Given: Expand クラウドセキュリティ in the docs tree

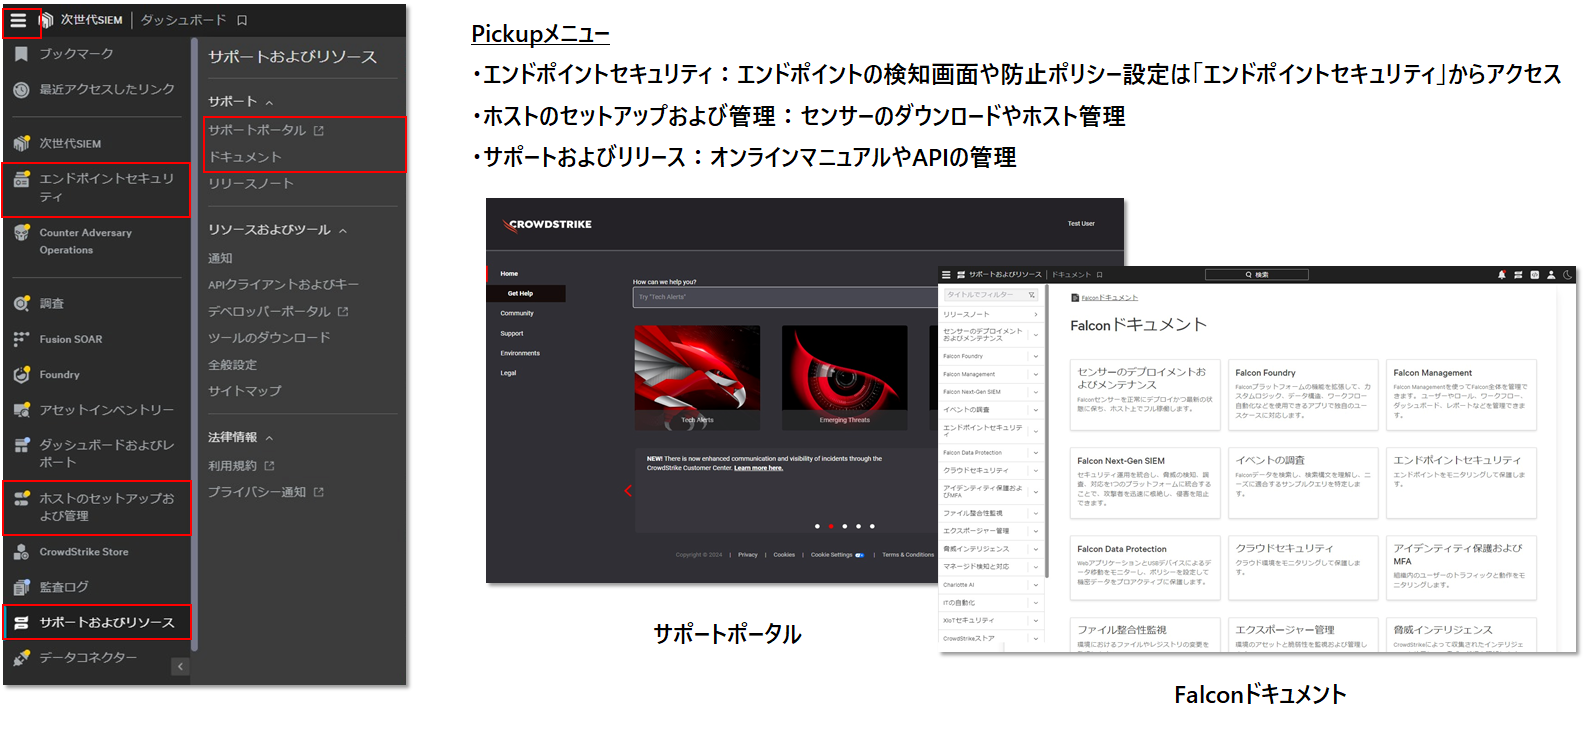Looking at the screenshot, I should pyautogui.click(x=1036, y=470).
